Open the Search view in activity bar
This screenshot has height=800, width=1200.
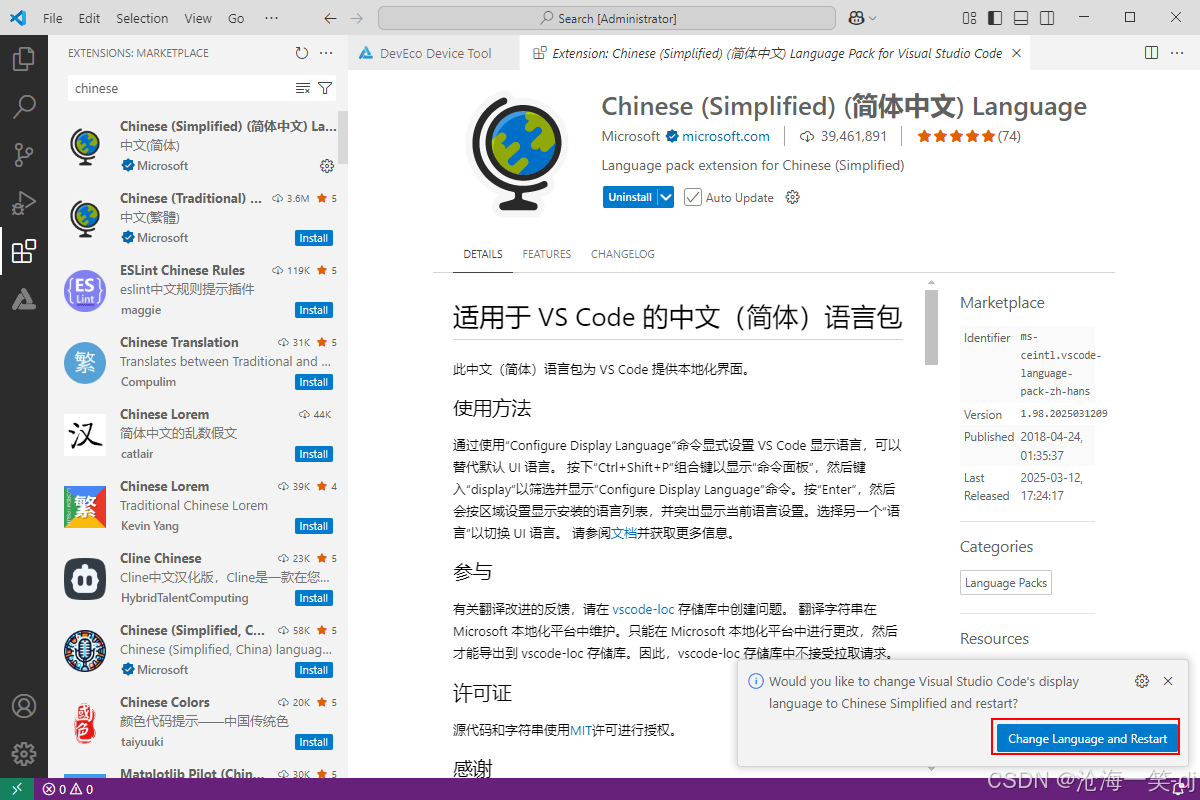coord(24,107)
